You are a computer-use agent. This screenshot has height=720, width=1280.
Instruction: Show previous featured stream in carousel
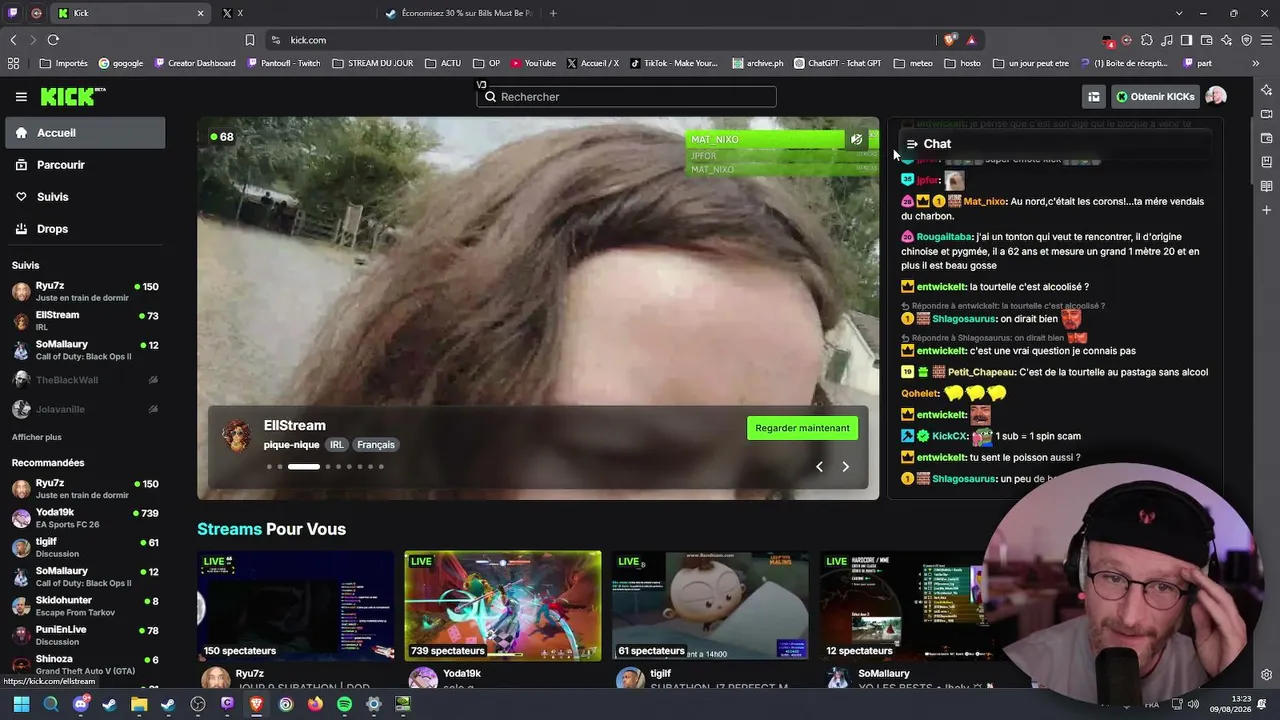pos(819,467)
